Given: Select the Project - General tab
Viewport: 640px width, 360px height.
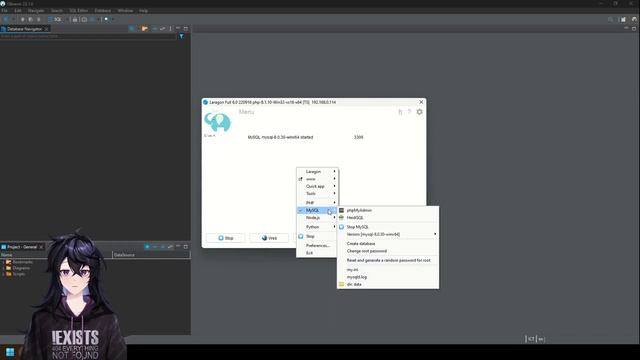Looking at the screenshot, I should click(x=22, y=247).
